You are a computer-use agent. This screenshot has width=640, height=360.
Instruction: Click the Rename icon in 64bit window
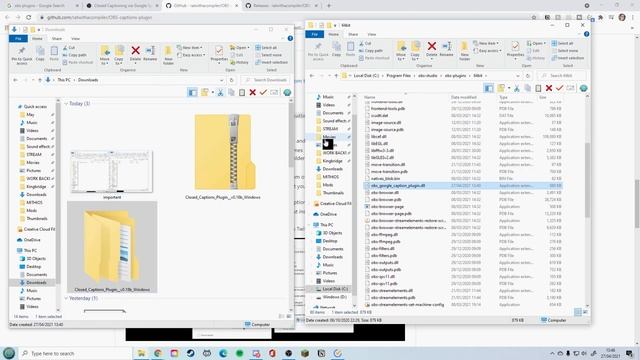pos(447,49)
